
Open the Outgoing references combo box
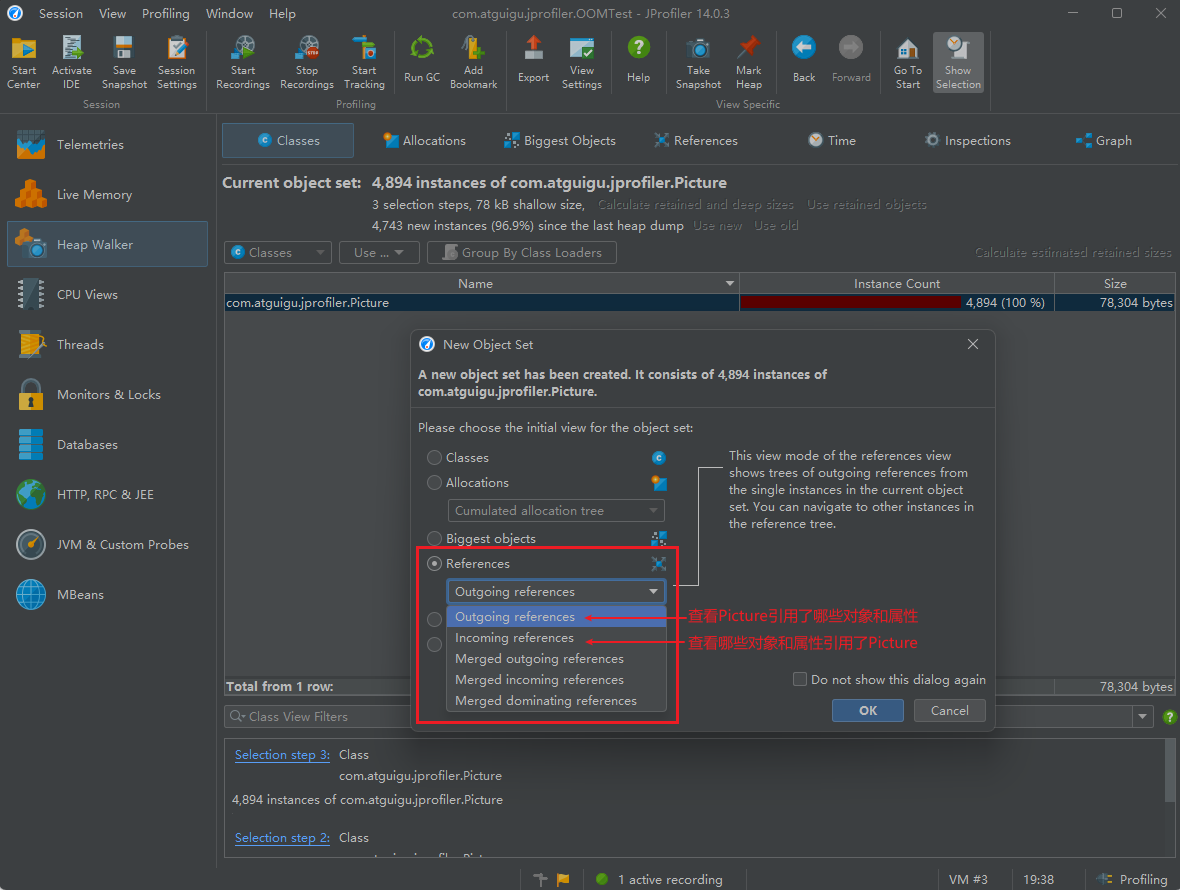(556, 591)
